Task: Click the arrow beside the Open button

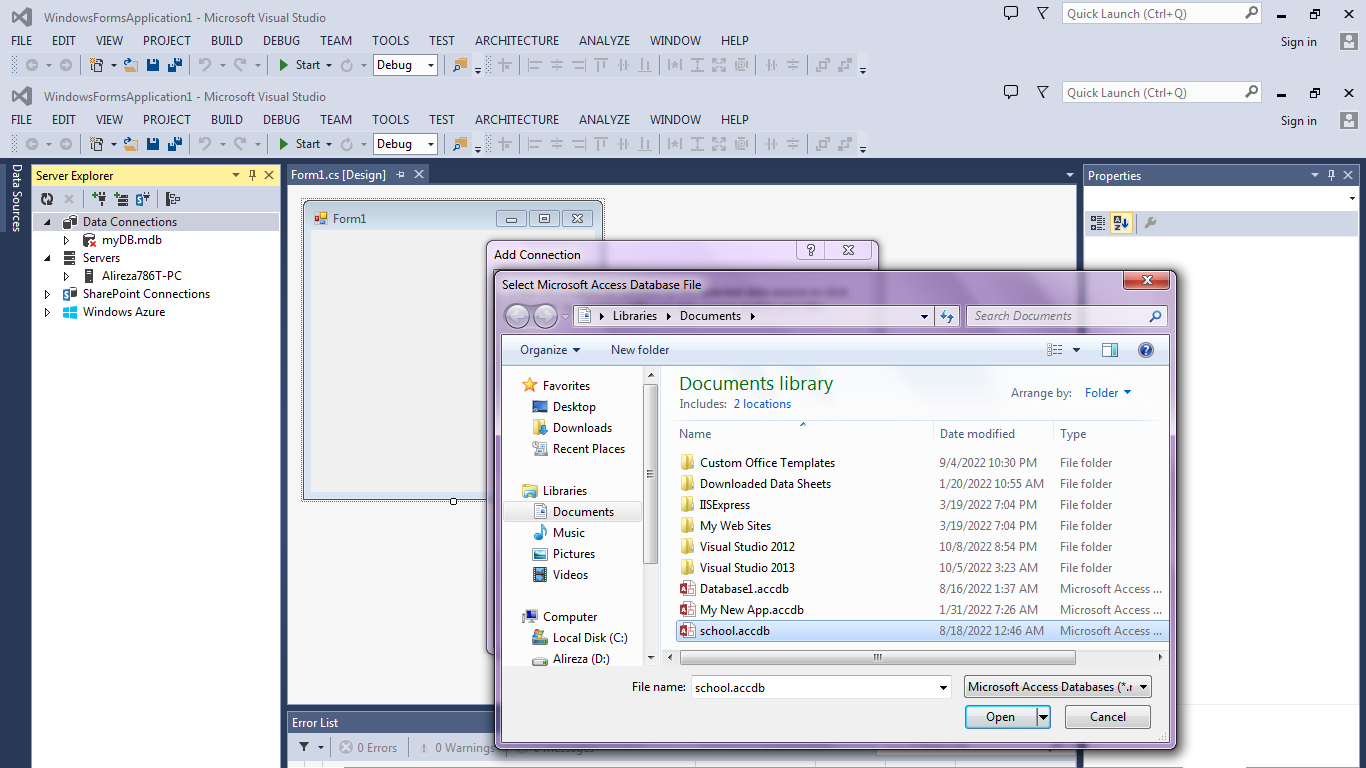Action: click(x=1043, y=717)
